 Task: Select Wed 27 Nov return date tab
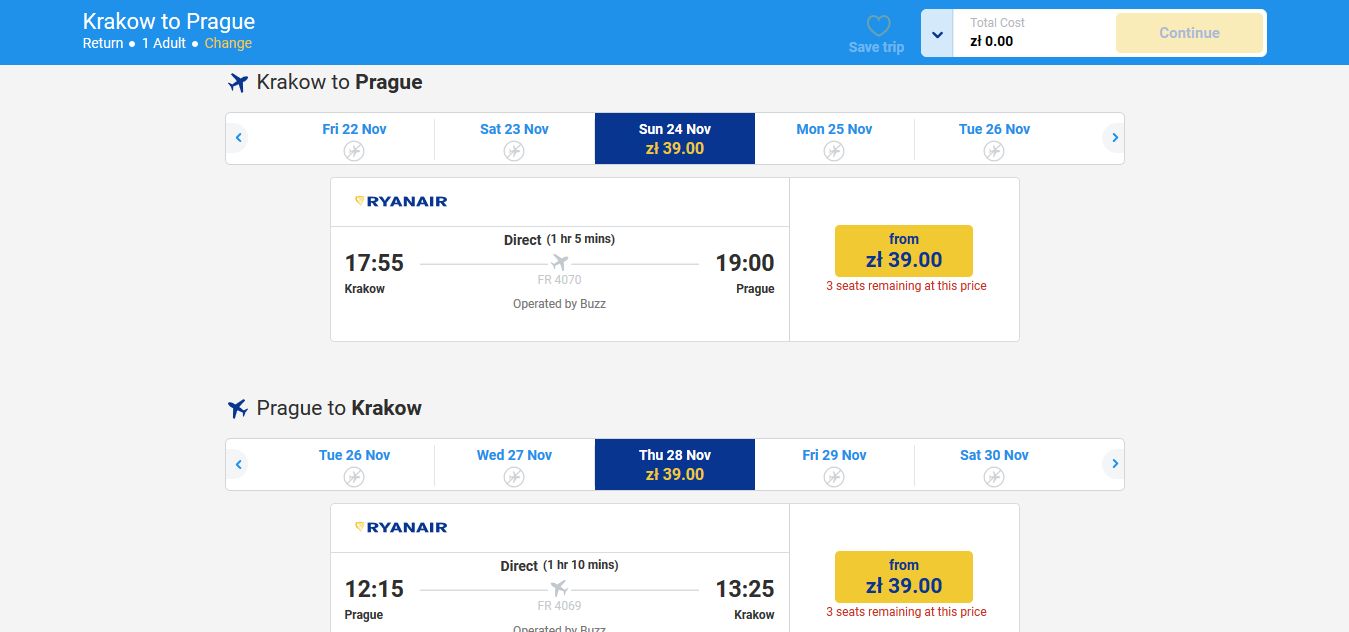click(x=514, y=465)
